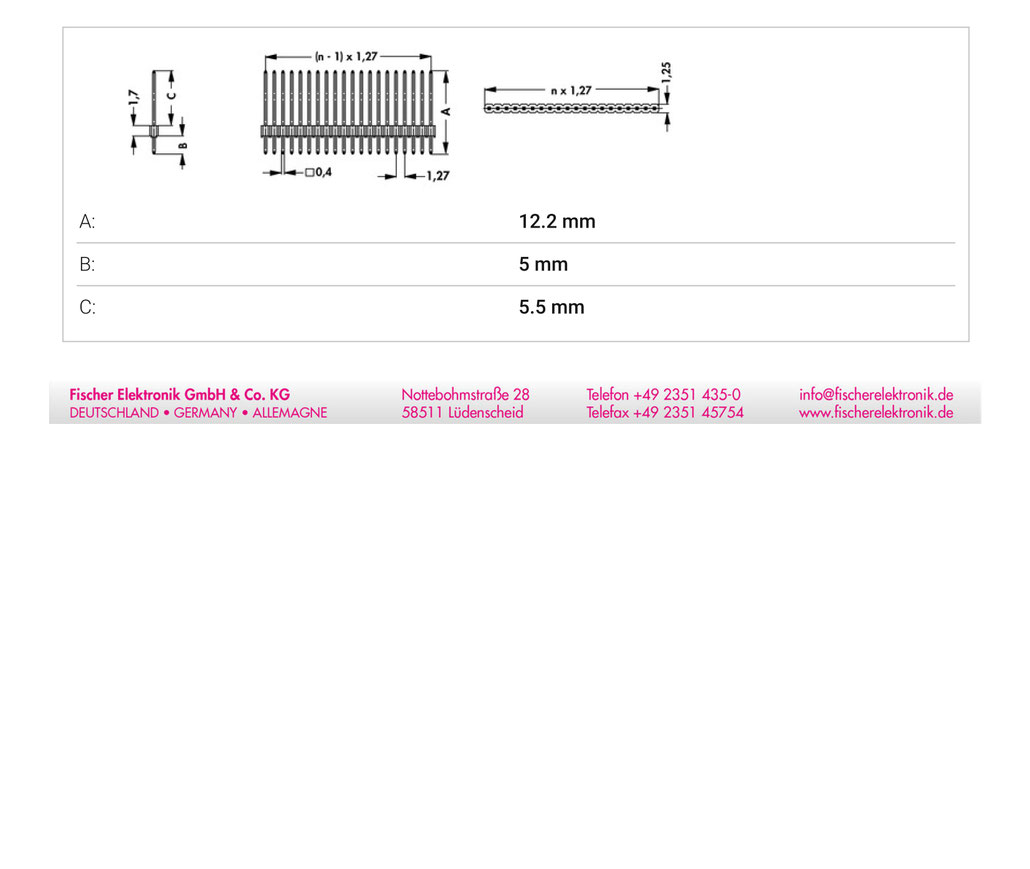Screen dimensions: 1030x869
Task: Click the B: dimension row label
Action: click(87, 264)
